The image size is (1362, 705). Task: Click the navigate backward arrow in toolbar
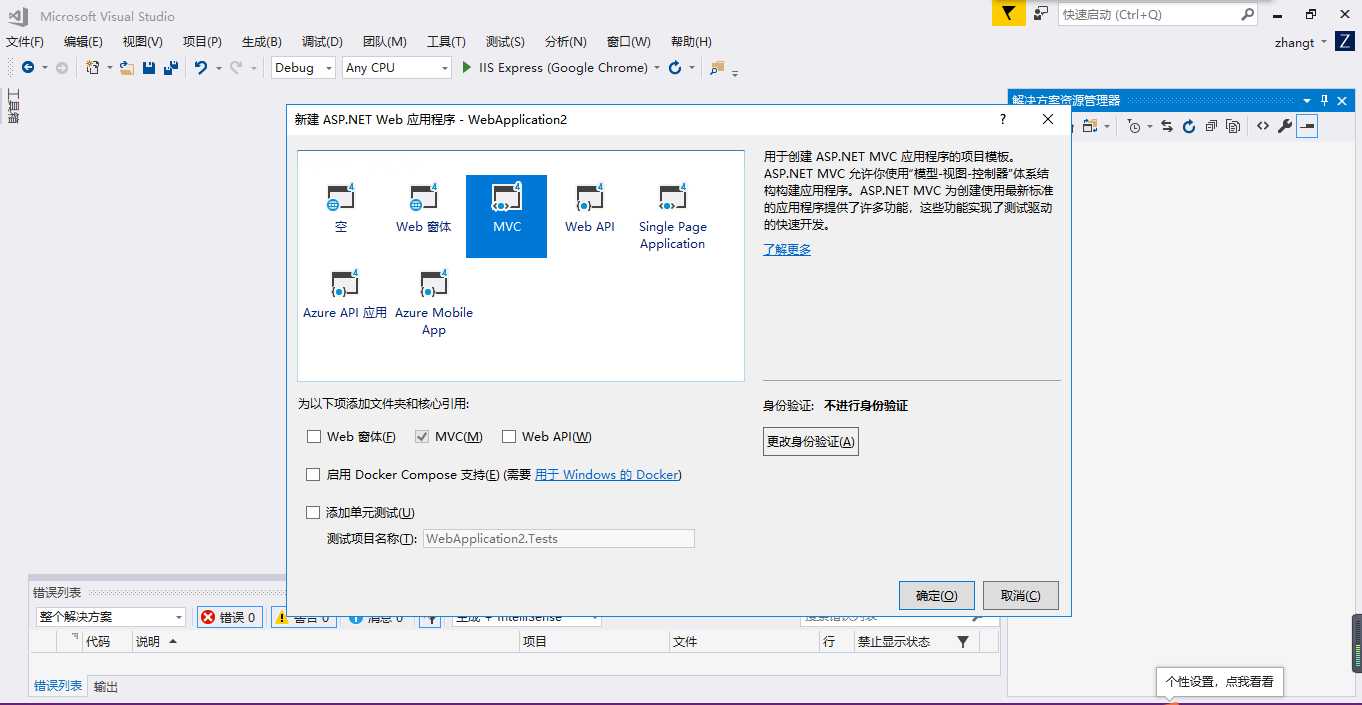coord(27,68)
